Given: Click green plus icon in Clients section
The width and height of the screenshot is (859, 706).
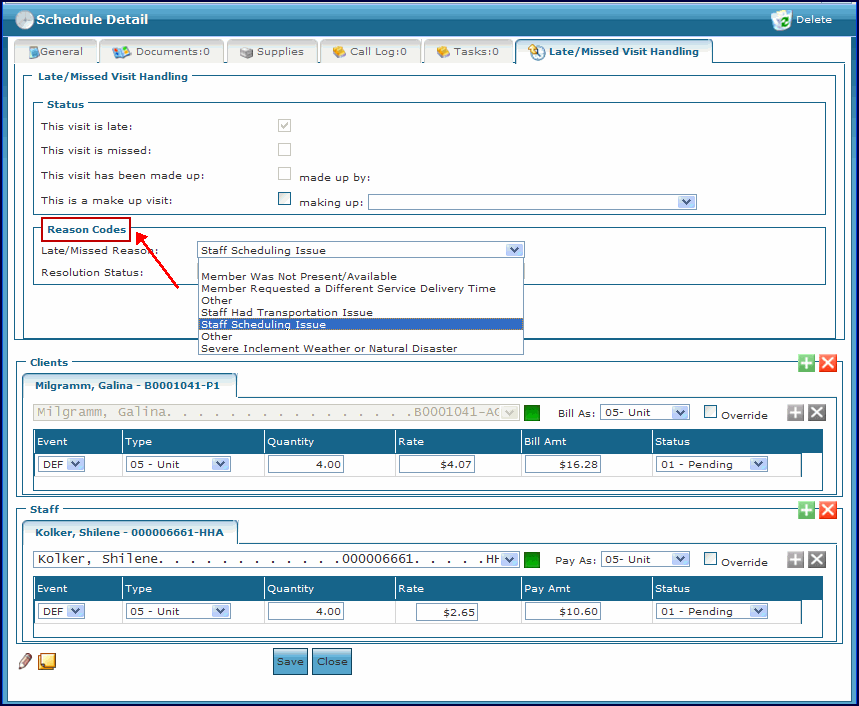Looking at the screenshot, I should tap(806, 364).
